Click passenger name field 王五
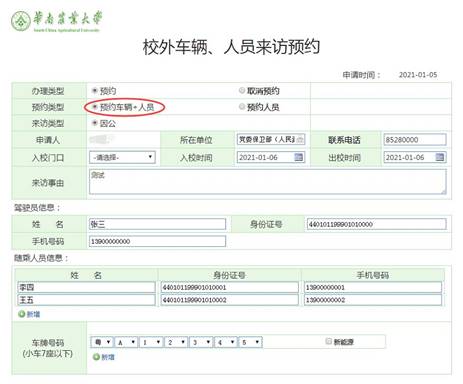The image size is (463, 384). pyautogui.click(x=86, y=300)
